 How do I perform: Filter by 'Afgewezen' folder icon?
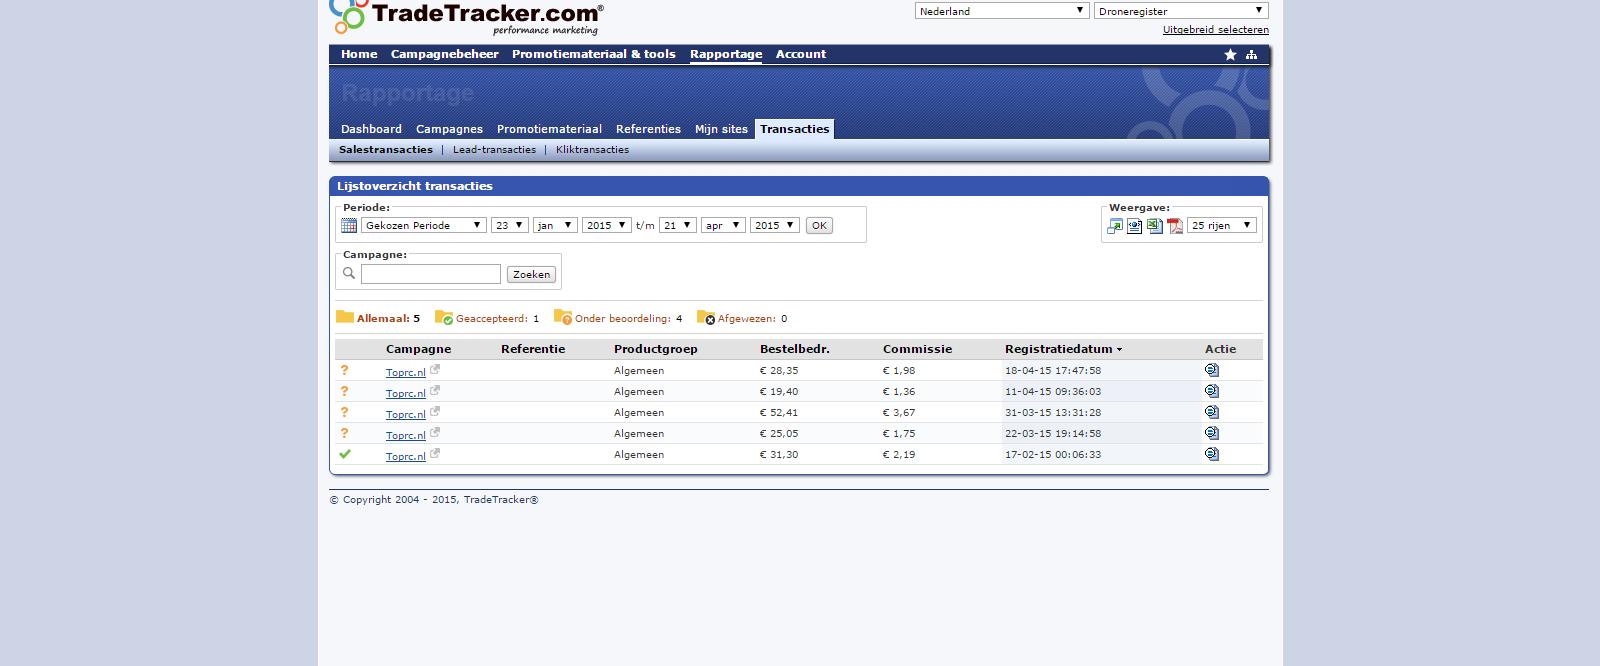[706, 317]
